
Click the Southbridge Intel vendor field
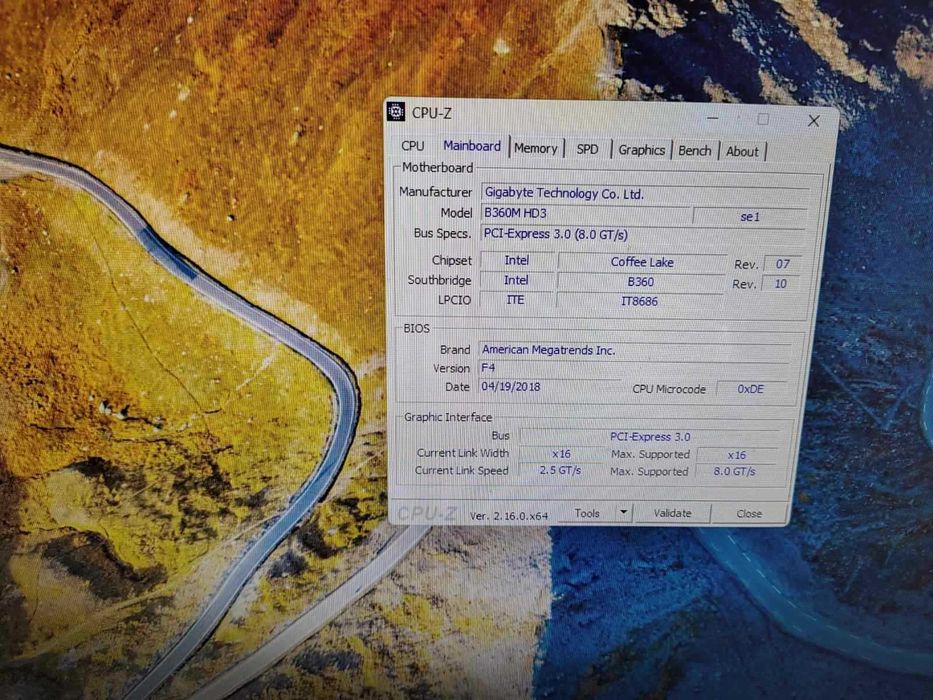pos(516,280)
